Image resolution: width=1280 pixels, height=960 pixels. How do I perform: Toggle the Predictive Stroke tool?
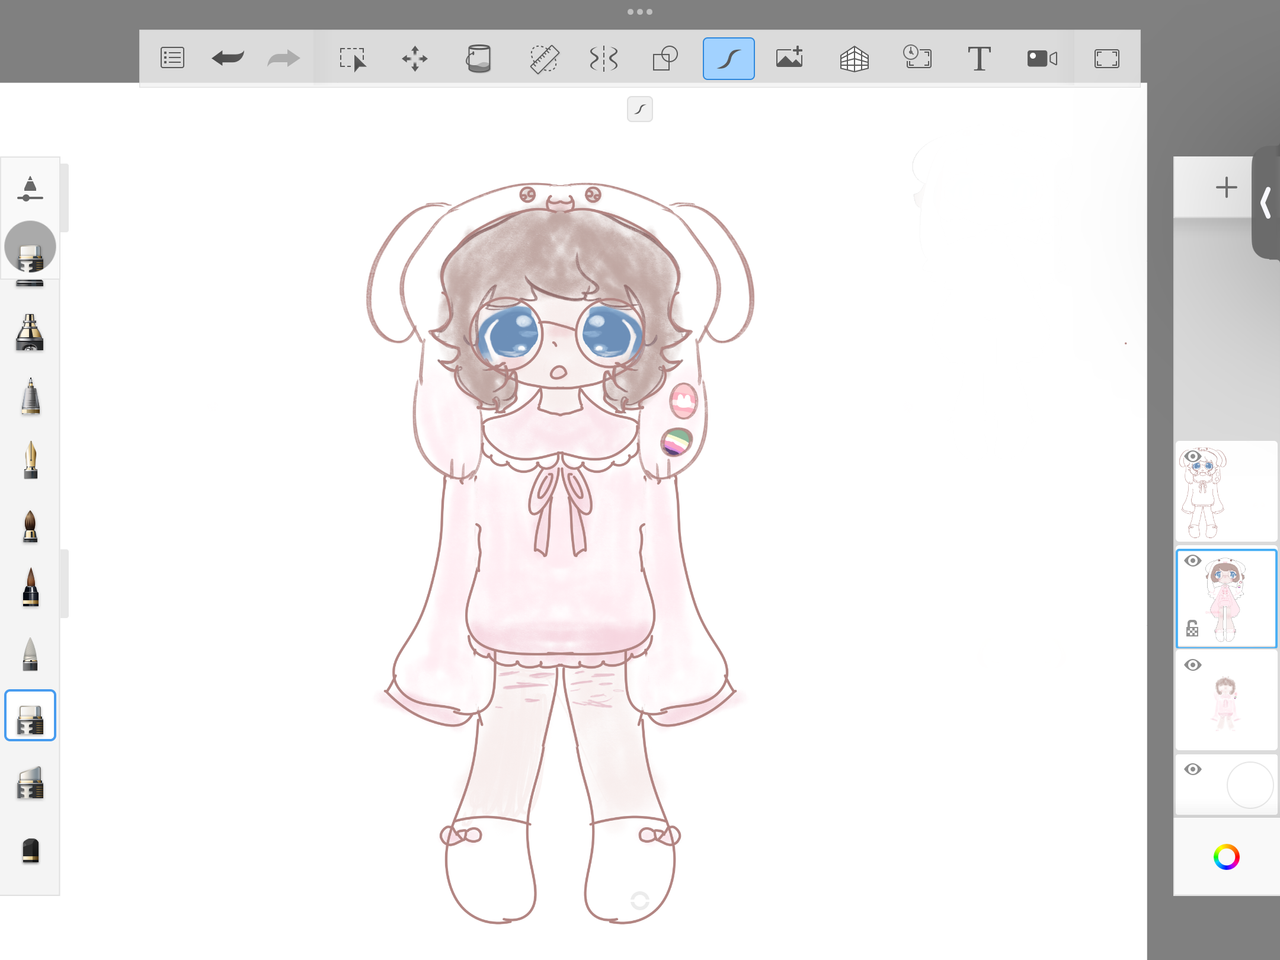pos(728,59)
